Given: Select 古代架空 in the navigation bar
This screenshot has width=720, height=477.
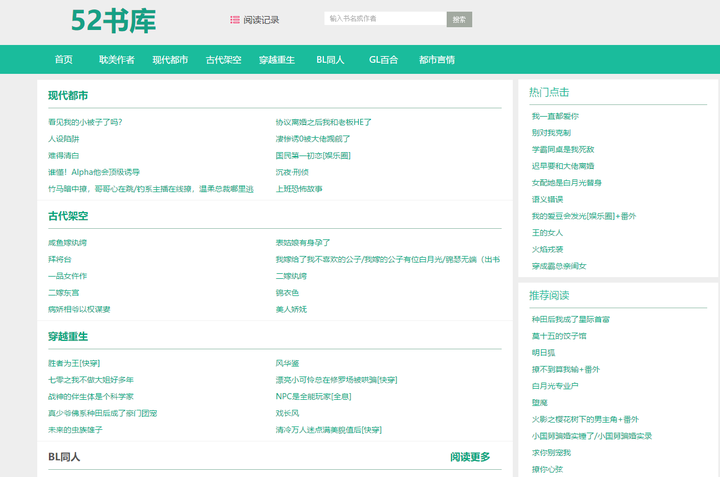Looking at the screenshot, I should tap(223, 60).
